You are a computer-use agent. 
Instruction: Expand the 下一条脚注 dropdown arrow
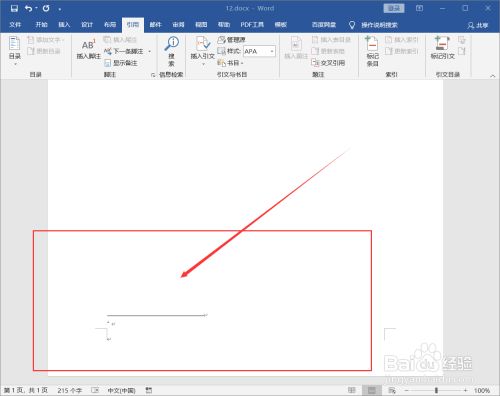[x=149, y=51]
